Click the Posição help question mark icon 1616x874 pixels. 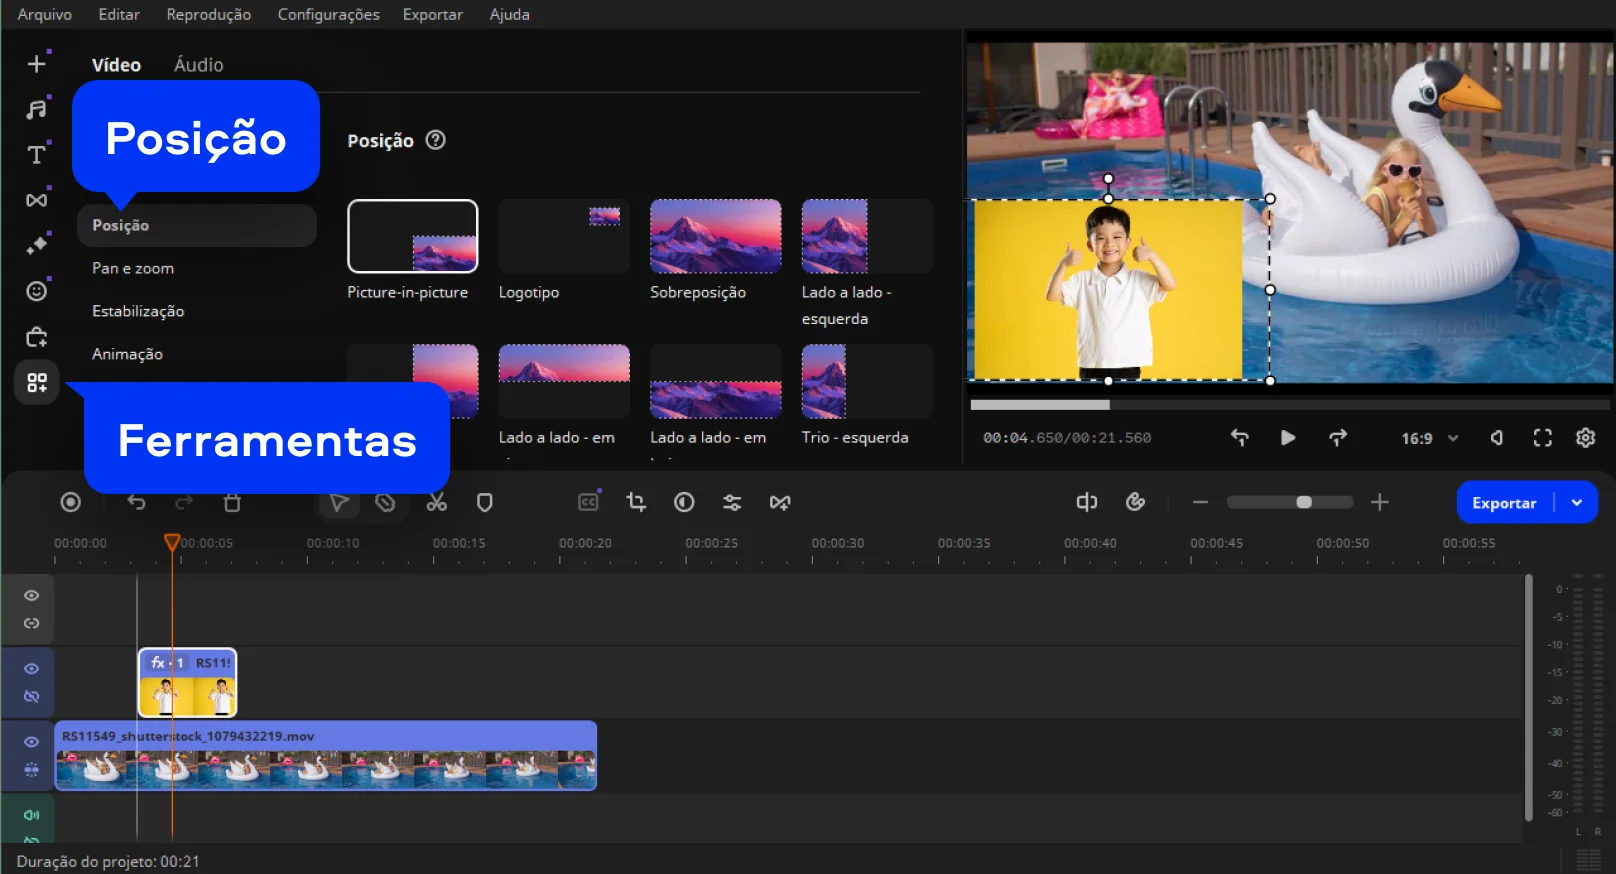tap(435, 140)
